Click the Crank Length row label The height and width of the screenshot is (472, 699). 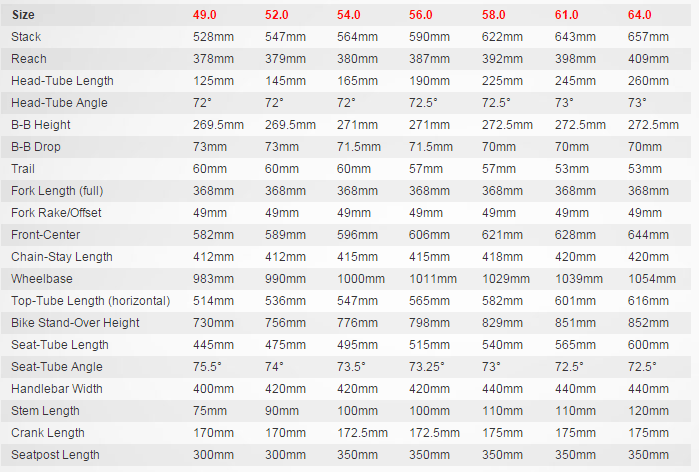(x=47, y=433)
